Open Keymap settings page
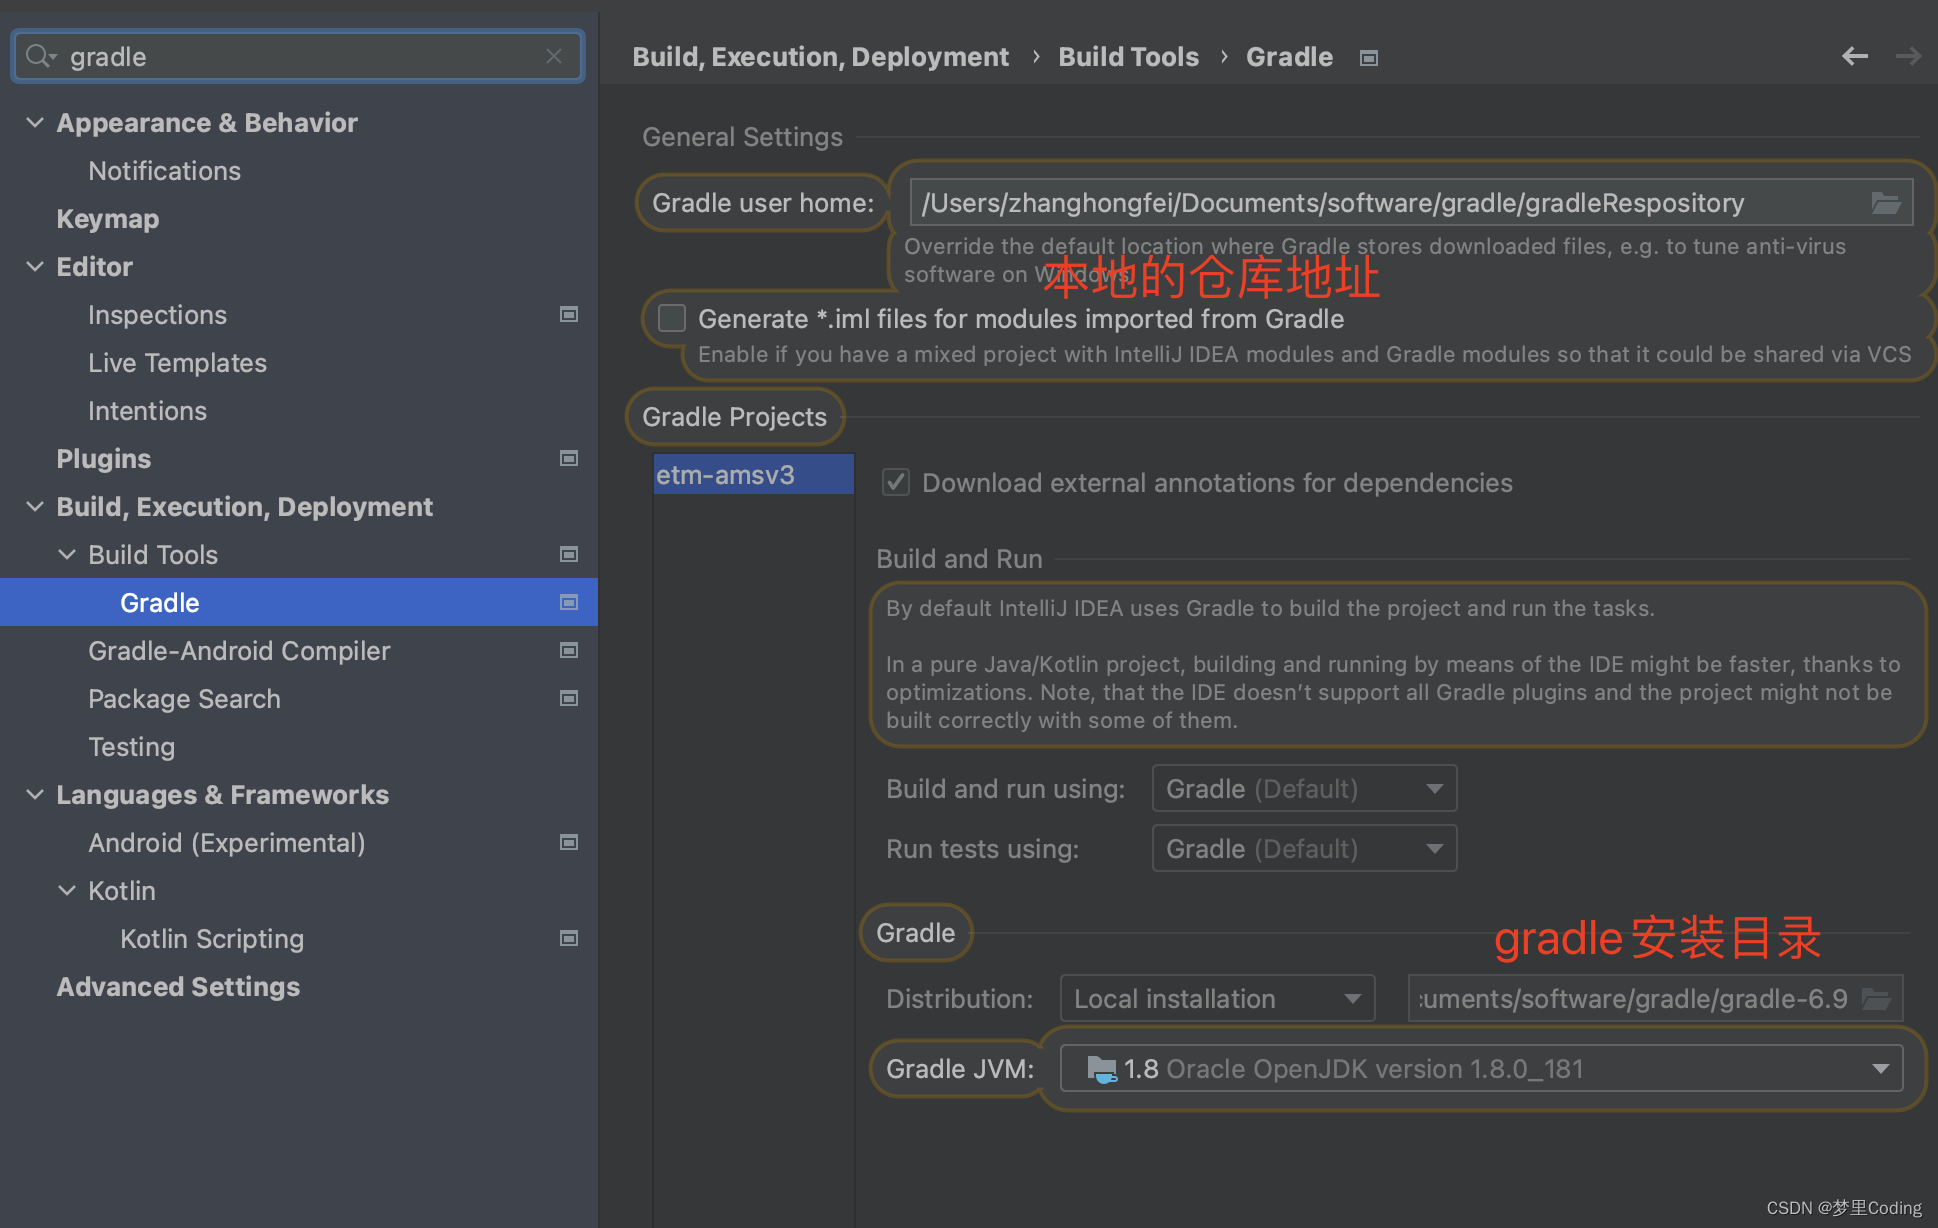1938x1228 pixels. click(107, 218)
